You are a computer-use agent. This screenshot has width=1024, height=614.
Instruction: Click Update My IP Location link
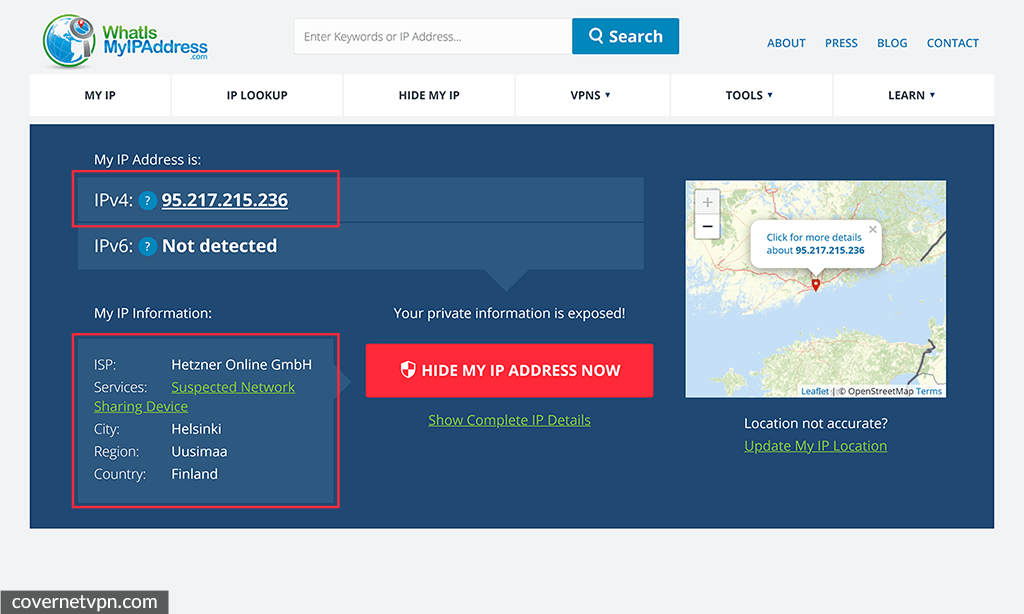(816, 446)
